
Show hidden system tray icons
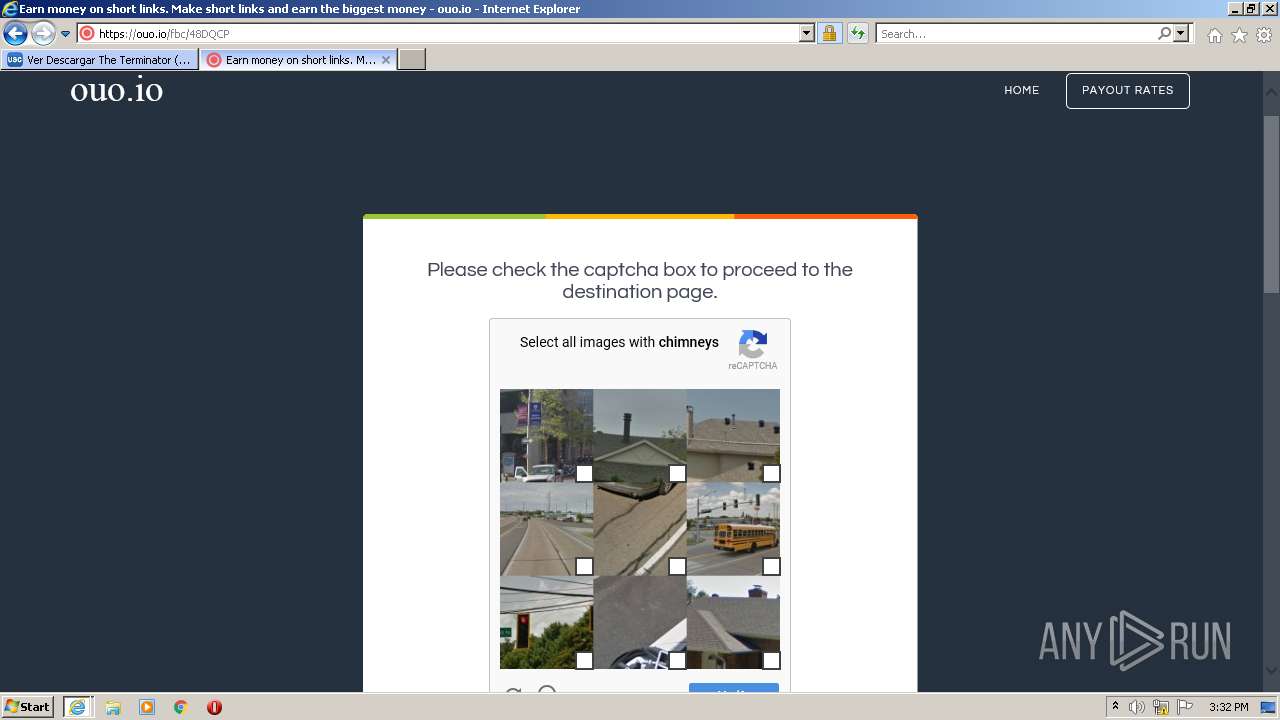1116,707
